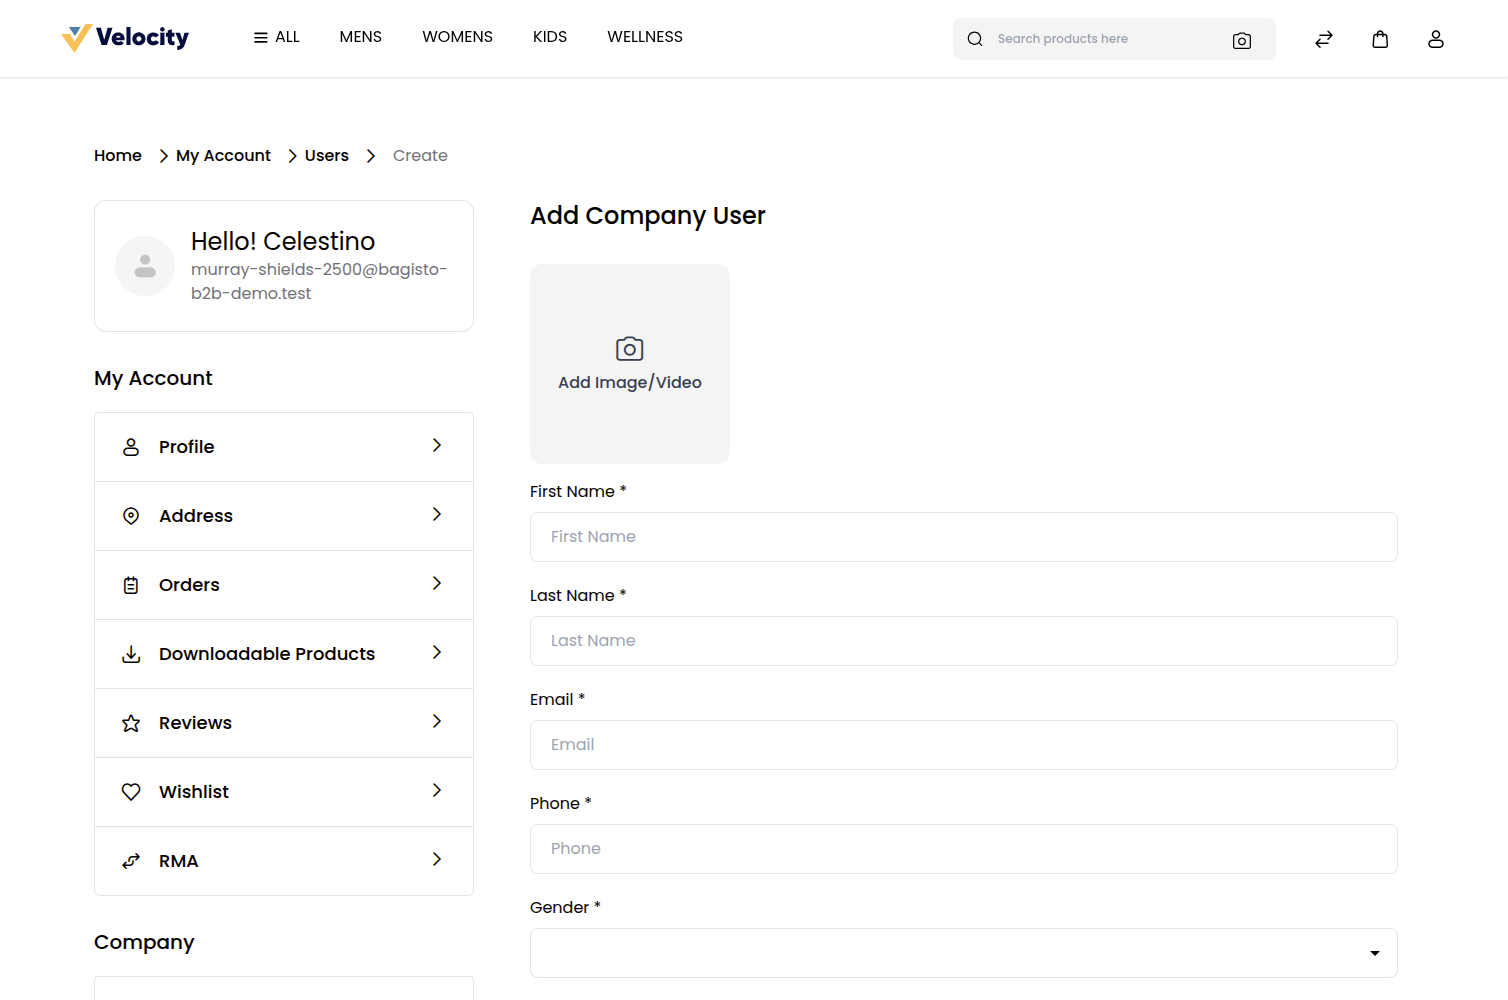The width and height of the screenshot is (1508, 1000).
Task: Open the shopping bag cart icon
Action: (1380, 39)
